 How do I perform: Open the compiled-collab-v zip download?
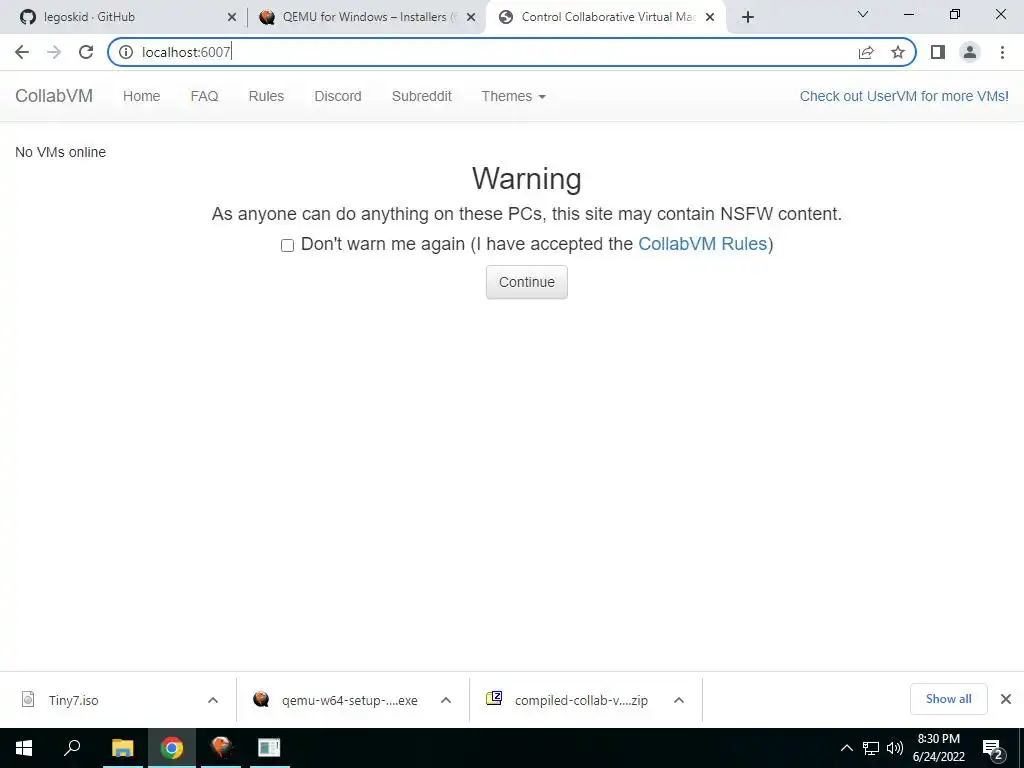pyautogui.click(x=581, y=700)
